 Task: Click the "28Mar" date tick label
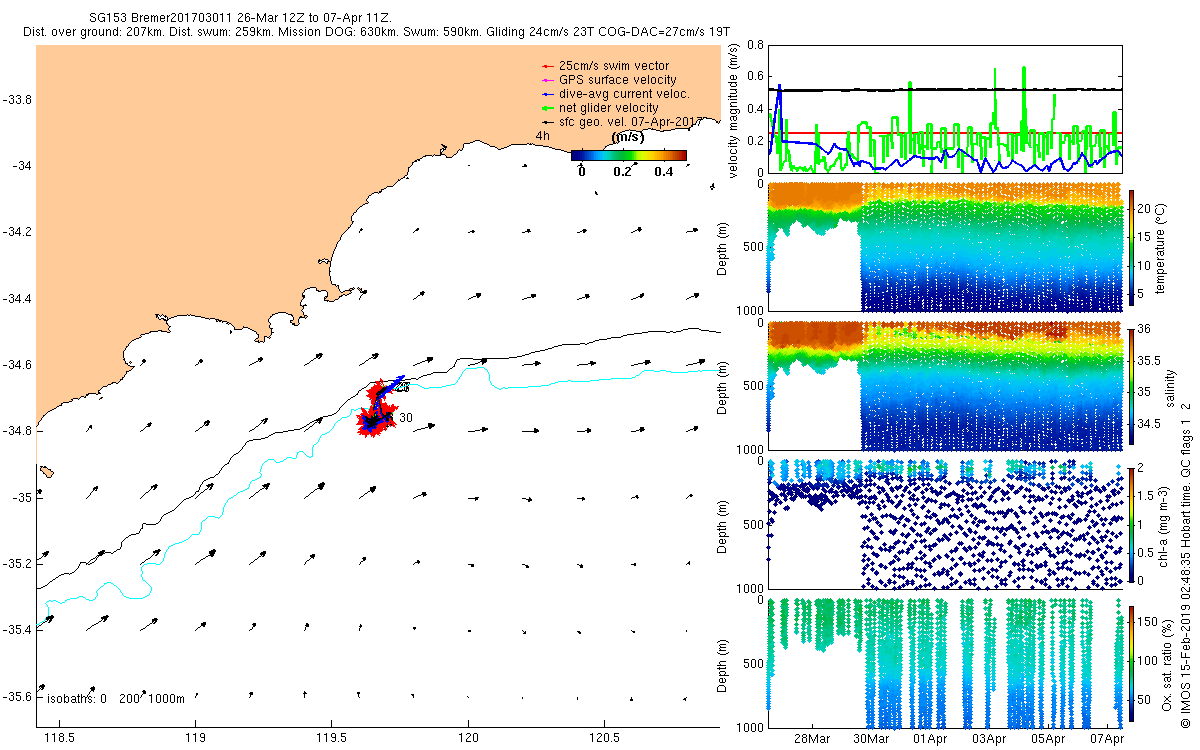point(812,737)
